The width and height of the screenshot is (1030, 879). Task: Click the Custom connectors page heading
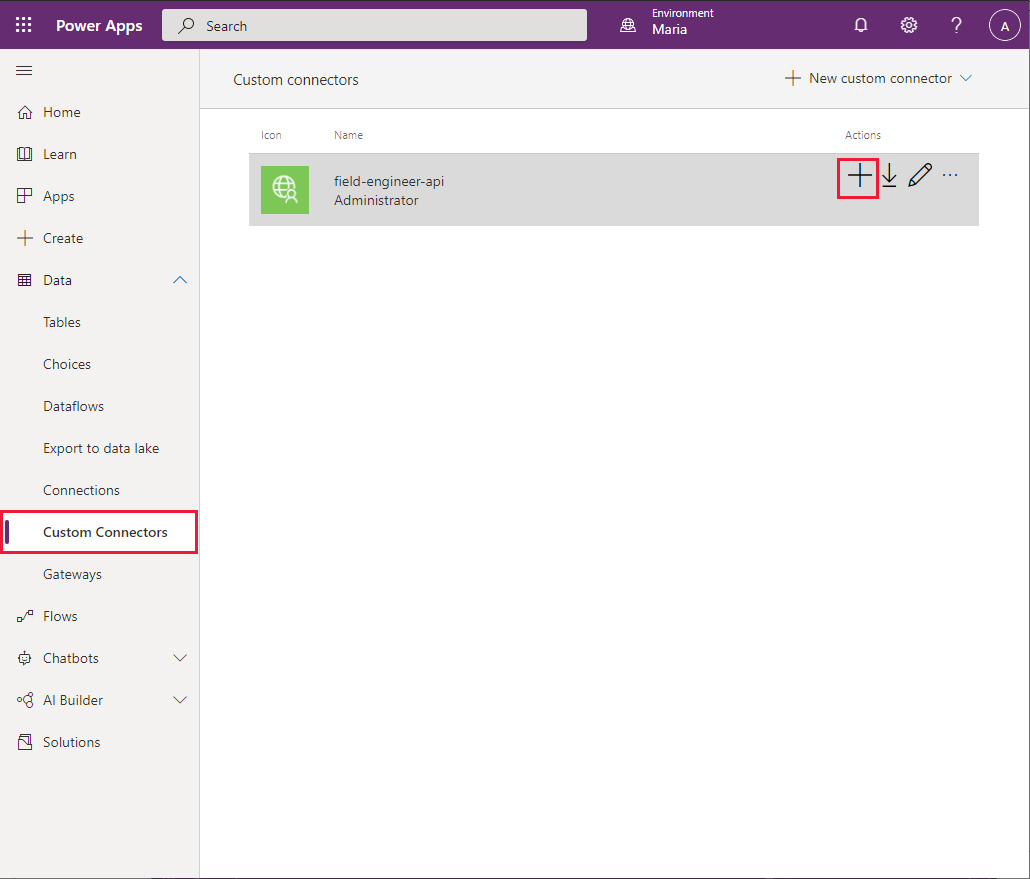[296, 80]
